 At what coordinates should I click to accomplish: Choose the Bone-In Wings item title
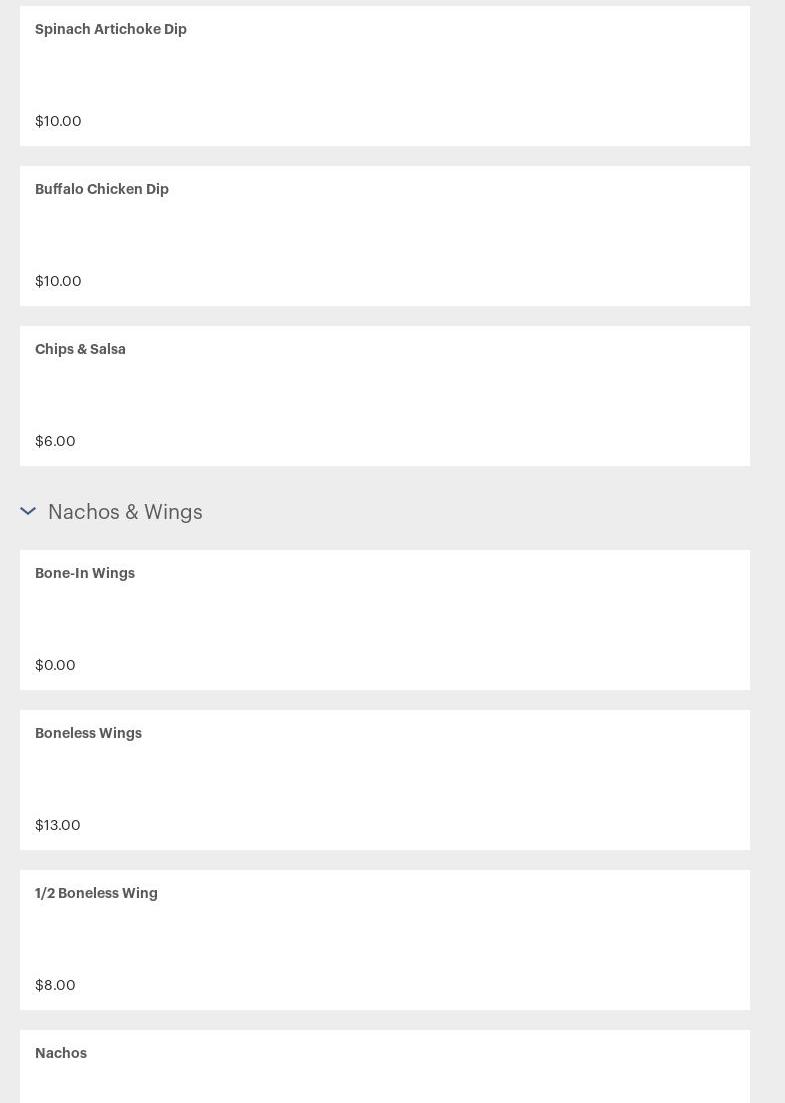85,573
